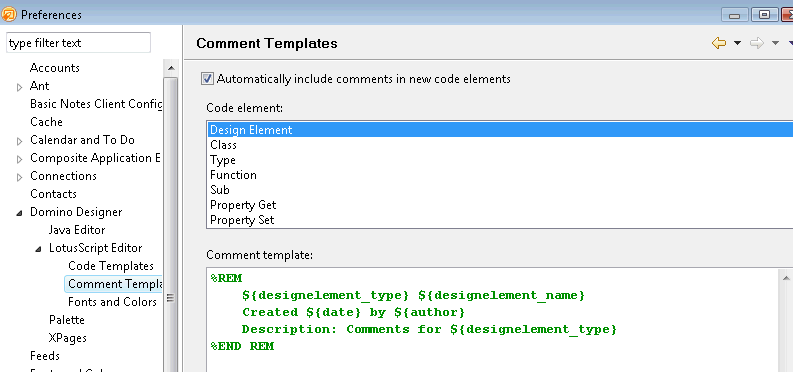Focus the type filter text field

point(78,43)
